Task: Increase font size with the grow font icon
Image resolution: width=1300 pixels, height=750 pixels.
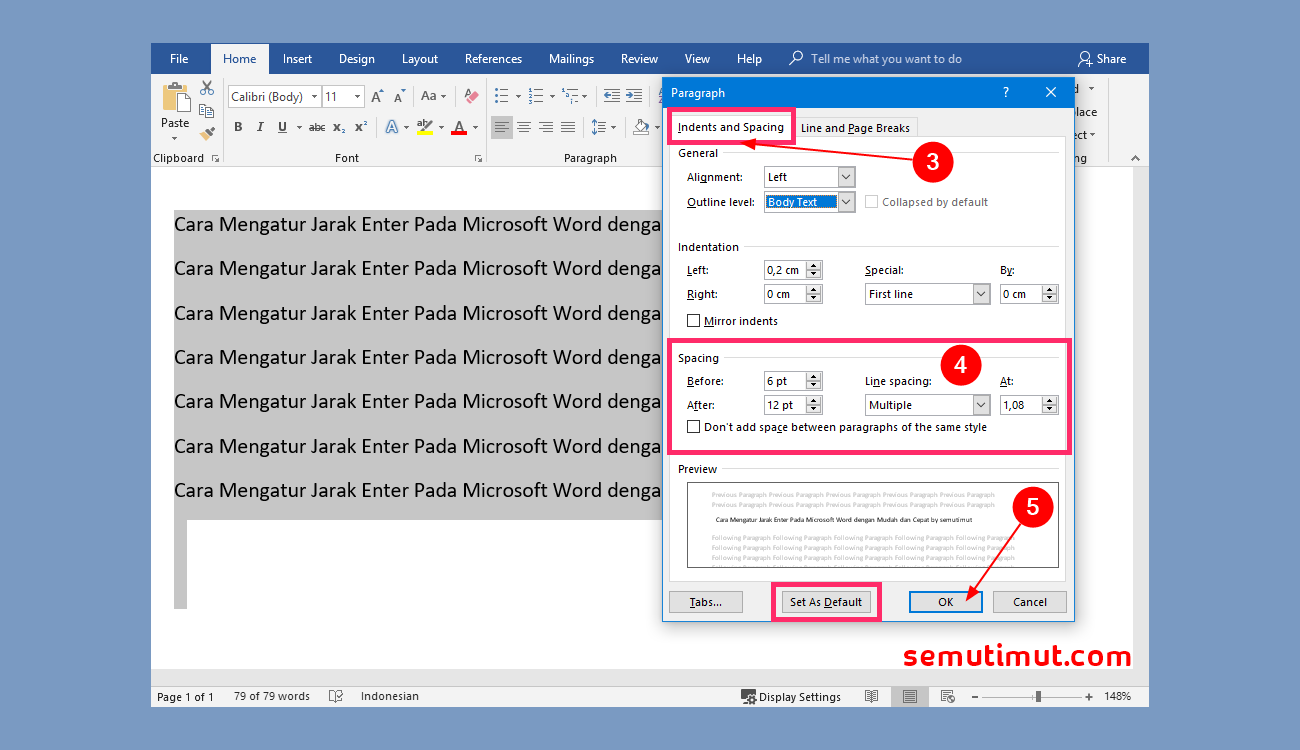Action: click(377, 97)
